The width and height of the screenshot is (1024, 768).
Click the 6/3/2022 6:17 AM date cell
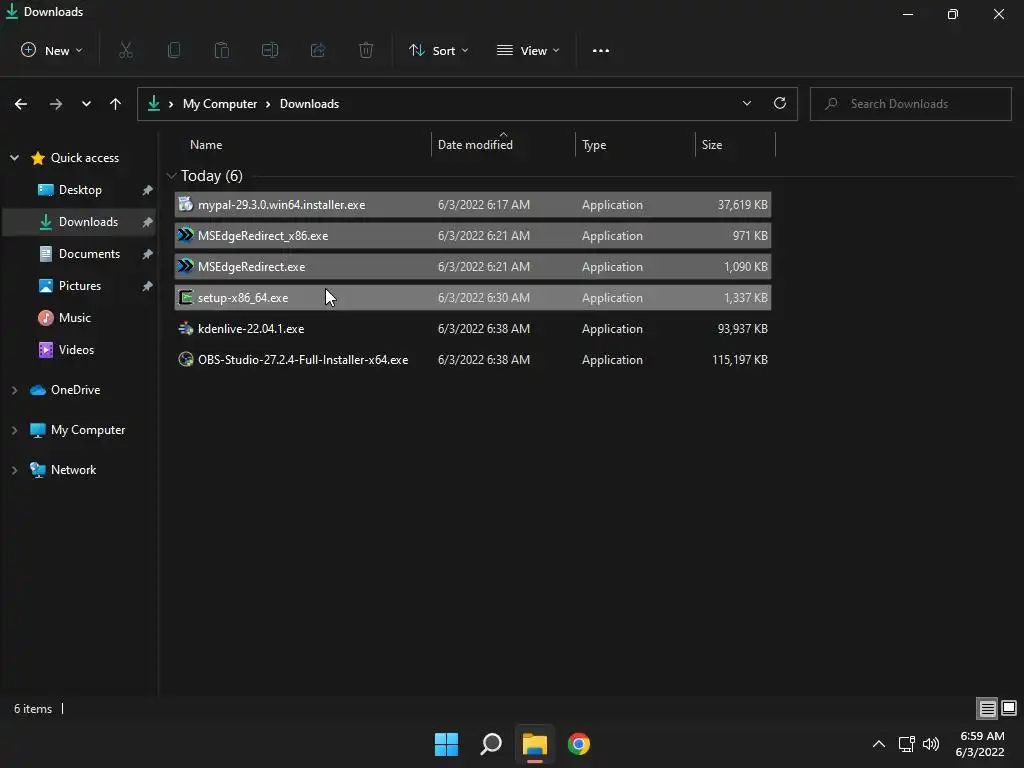[484, 204]
